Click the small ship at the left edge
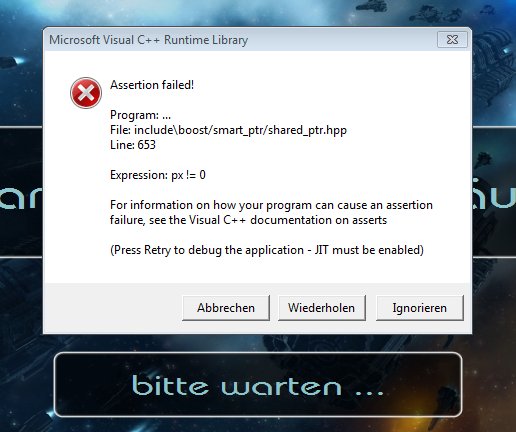 (12, 62)
